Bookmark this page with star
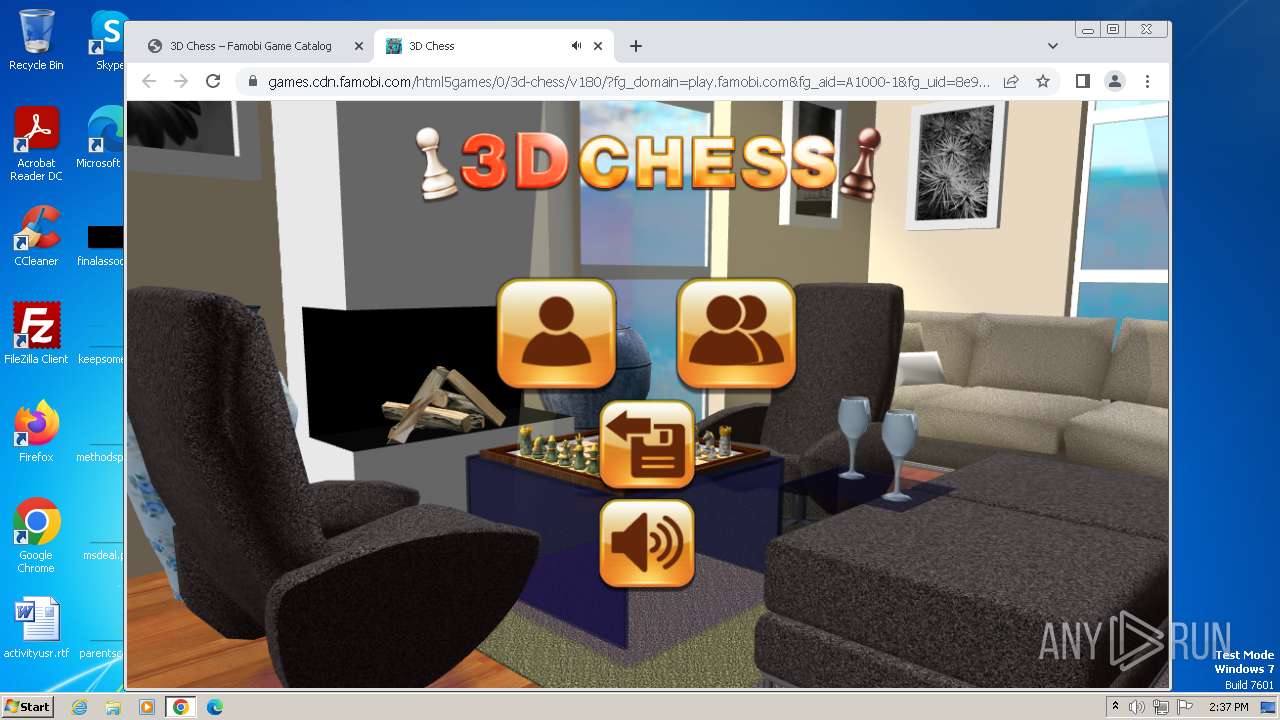The image size is (1280, 720). pos(1043,81)
